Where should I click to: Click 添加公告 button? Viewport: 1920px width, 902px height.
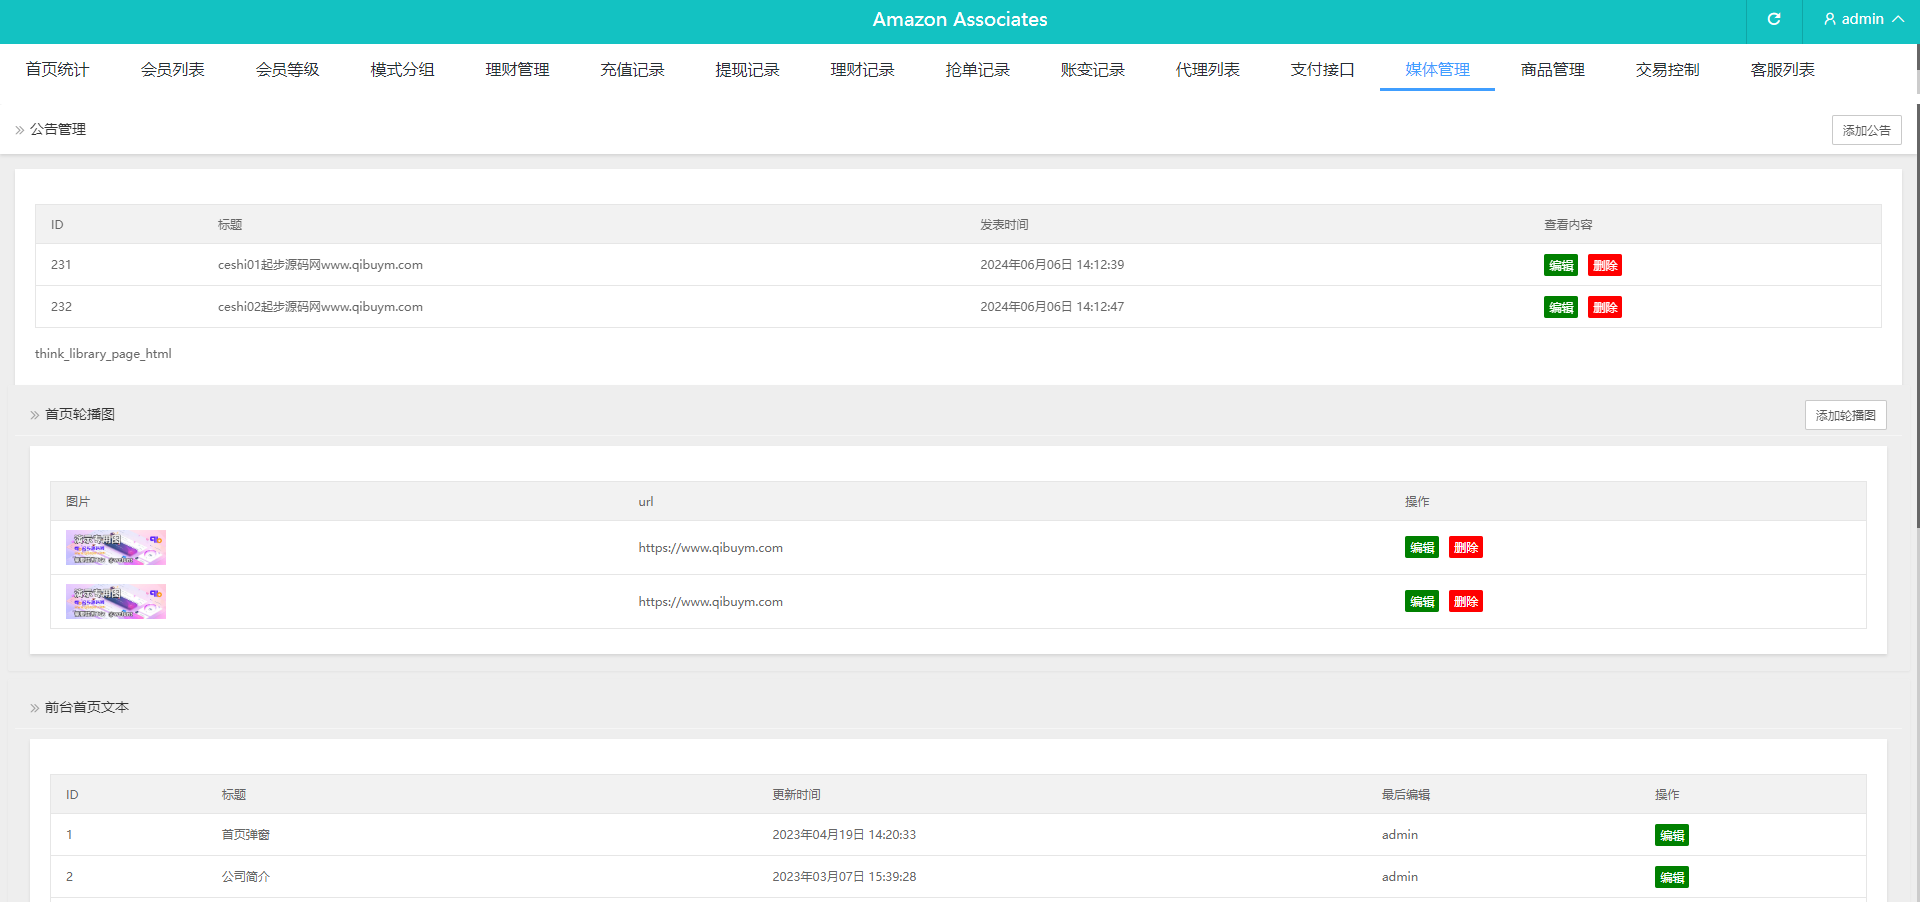(x=1866, y=130)
